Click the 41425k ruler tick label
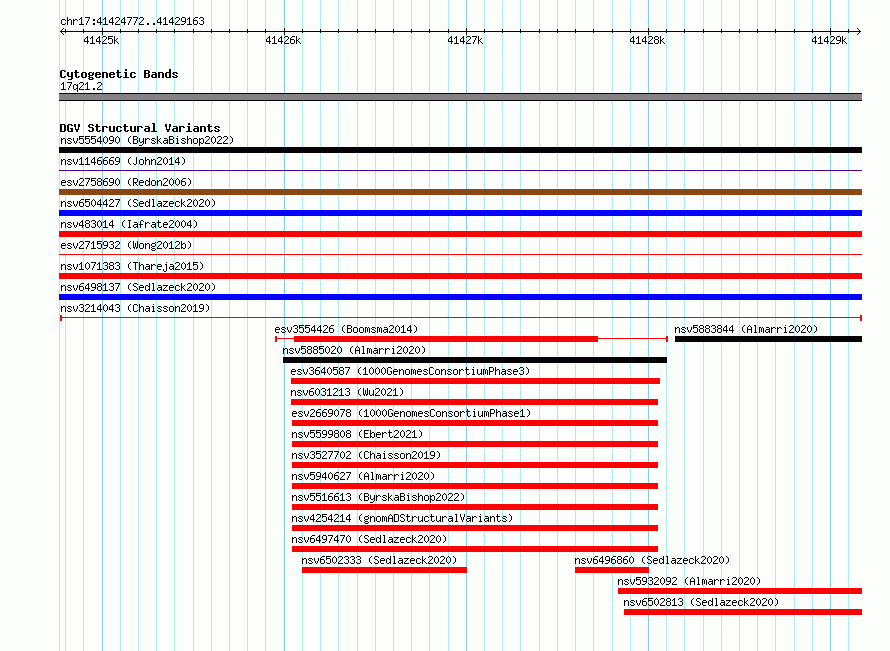890x651 pixels. (101, 40)
